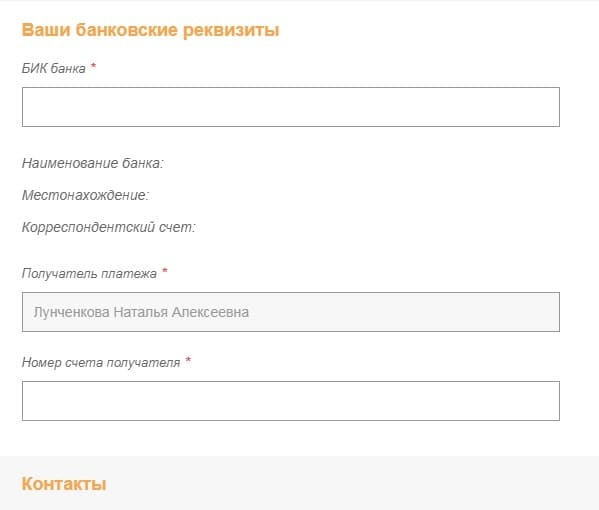
Task: Click the Получатель платежа label
Action: point(89,274)
